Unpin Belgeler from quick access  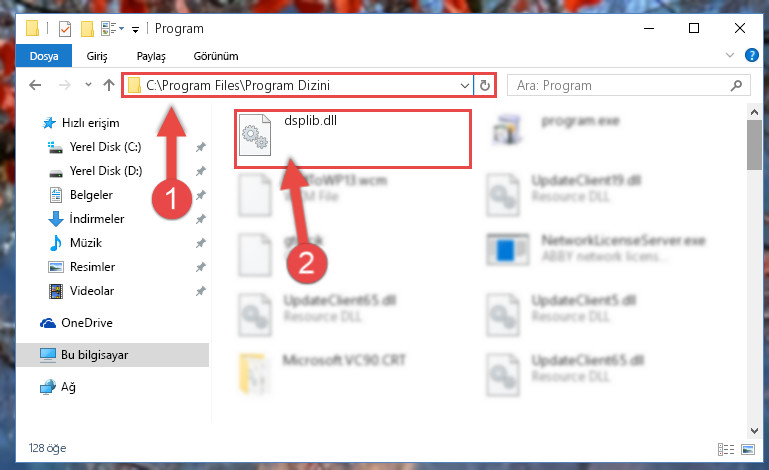coord(200,195)
